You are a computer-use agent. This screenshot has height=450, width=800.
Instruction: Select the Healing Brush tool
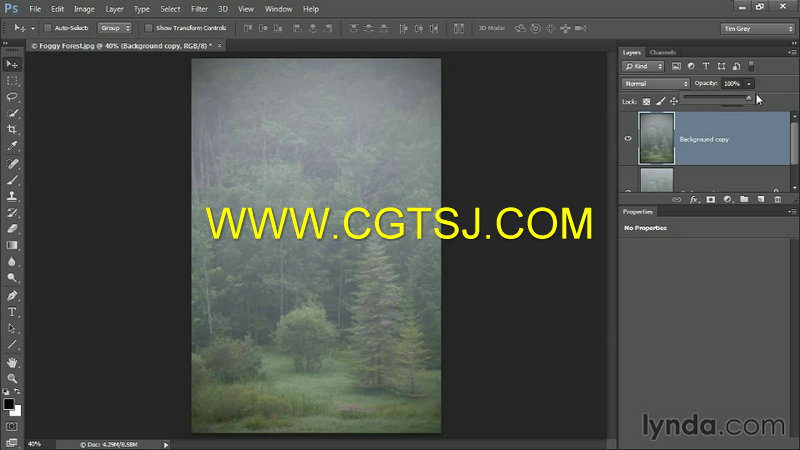(x=12, y=164)
